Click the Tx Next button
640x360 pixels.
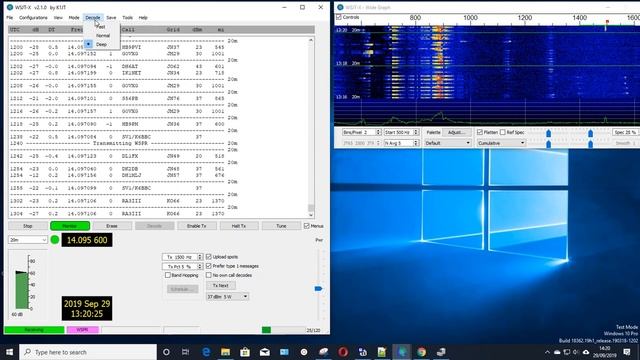[220, 286]
